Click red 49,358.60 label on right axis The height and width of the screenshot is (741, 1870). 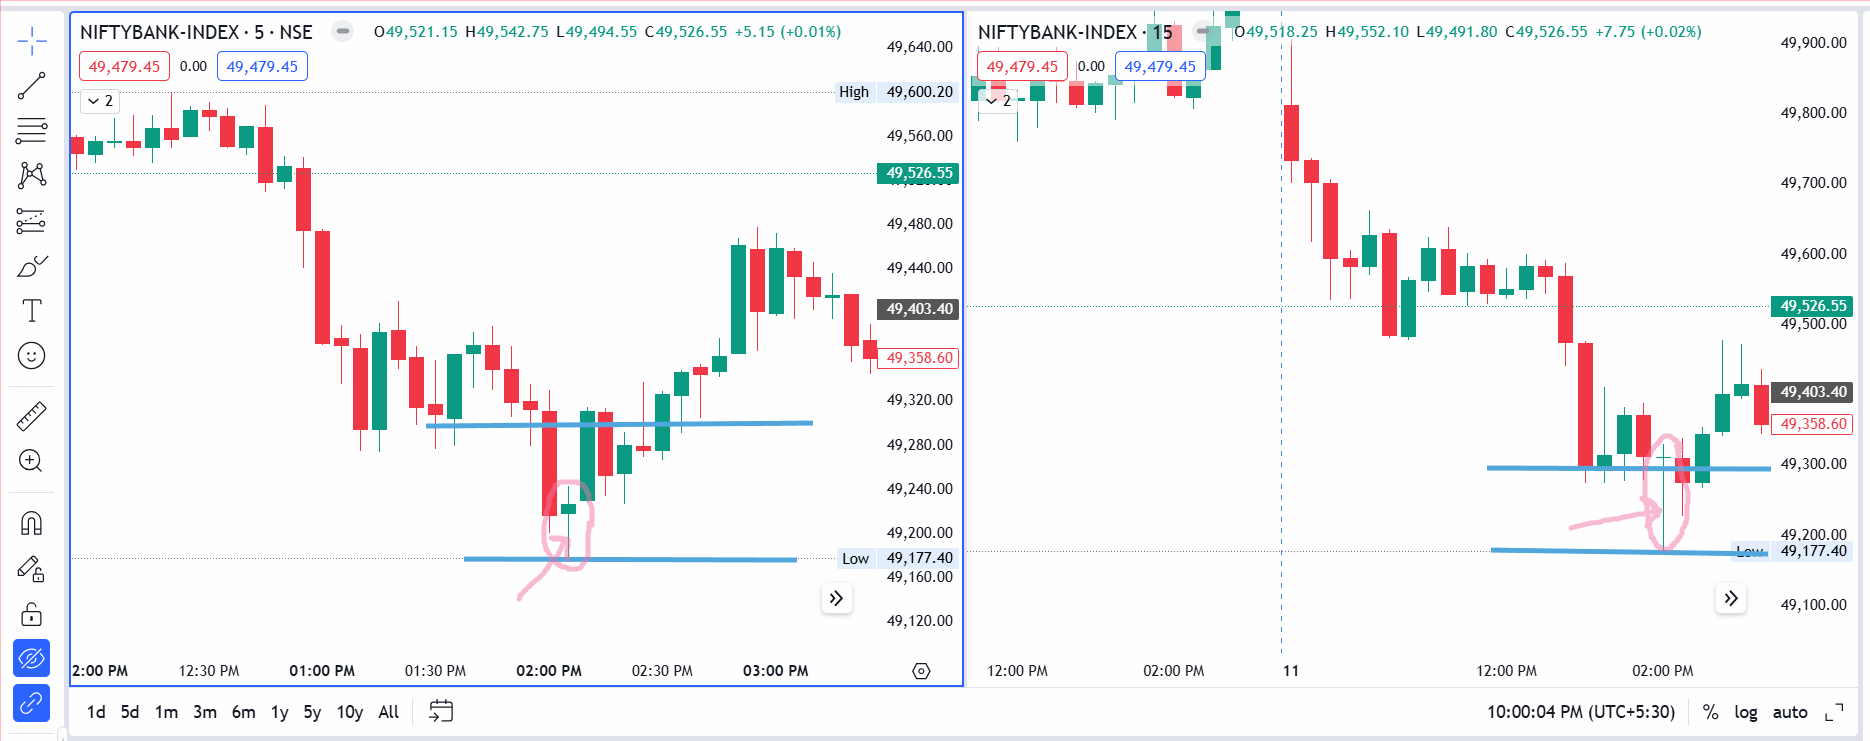1813,424
